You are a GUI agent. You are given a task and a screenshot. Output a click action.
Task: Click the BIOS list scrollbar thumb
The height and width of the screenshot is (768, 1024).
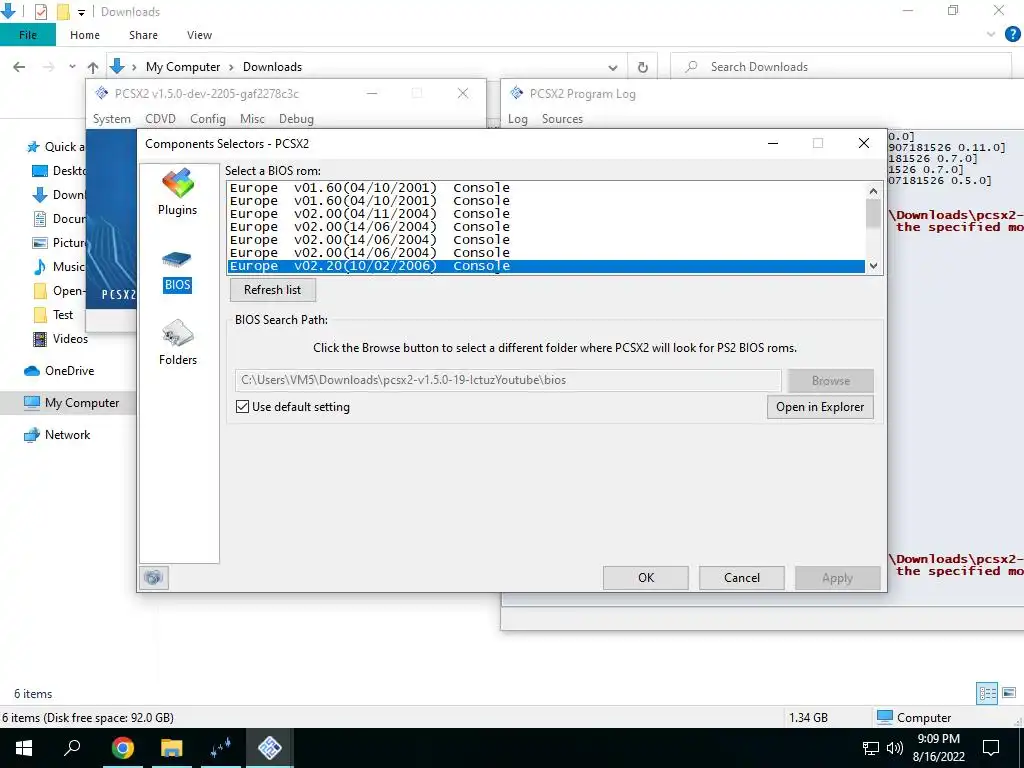(x=873, y=214)
